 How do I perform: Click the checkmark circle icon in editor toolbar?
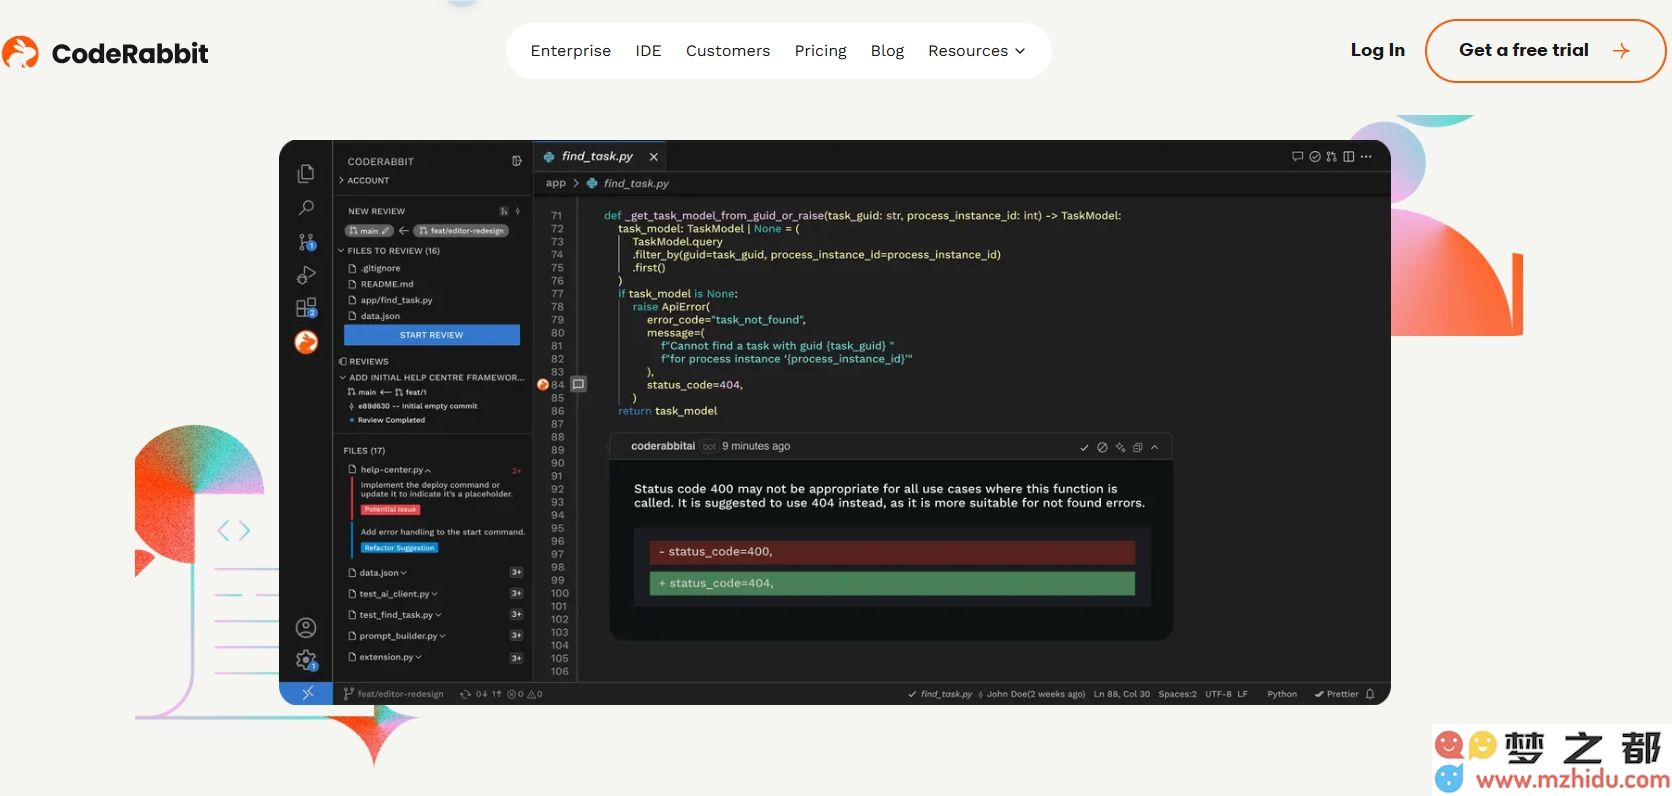(1315, 157)
